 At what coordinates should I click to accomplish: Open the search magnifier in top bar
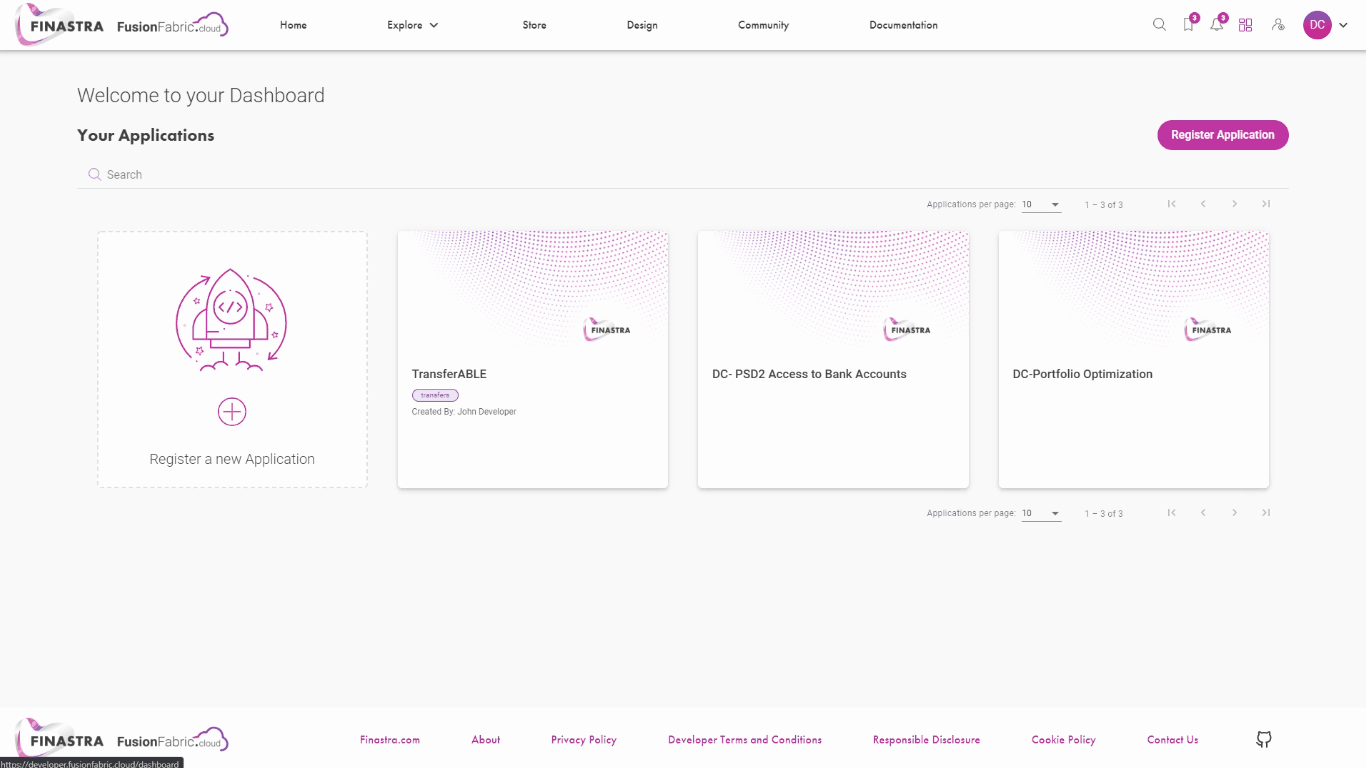[x=1159, y=25]
